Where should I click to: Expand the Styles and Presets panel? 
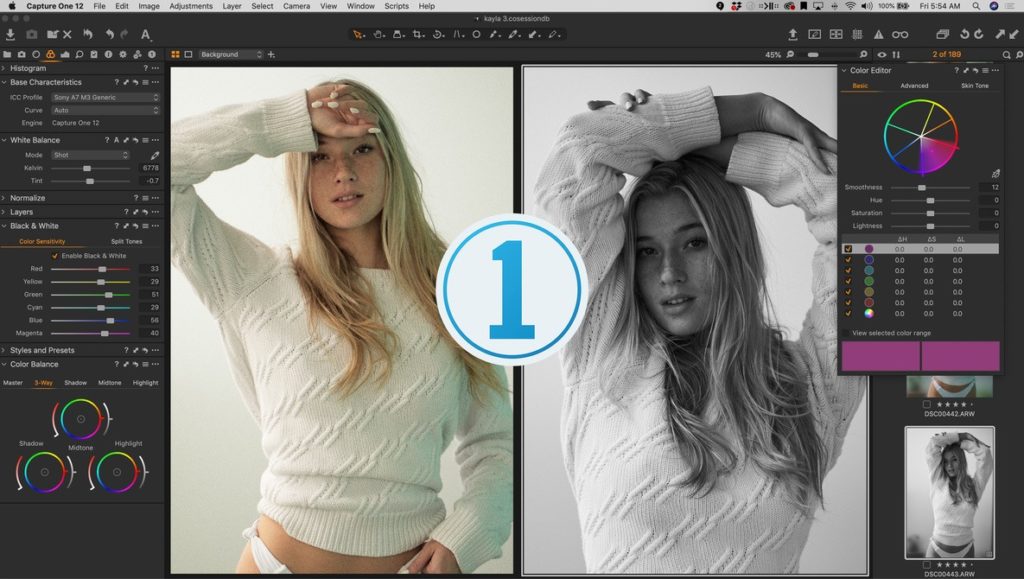tap(4, 351)
